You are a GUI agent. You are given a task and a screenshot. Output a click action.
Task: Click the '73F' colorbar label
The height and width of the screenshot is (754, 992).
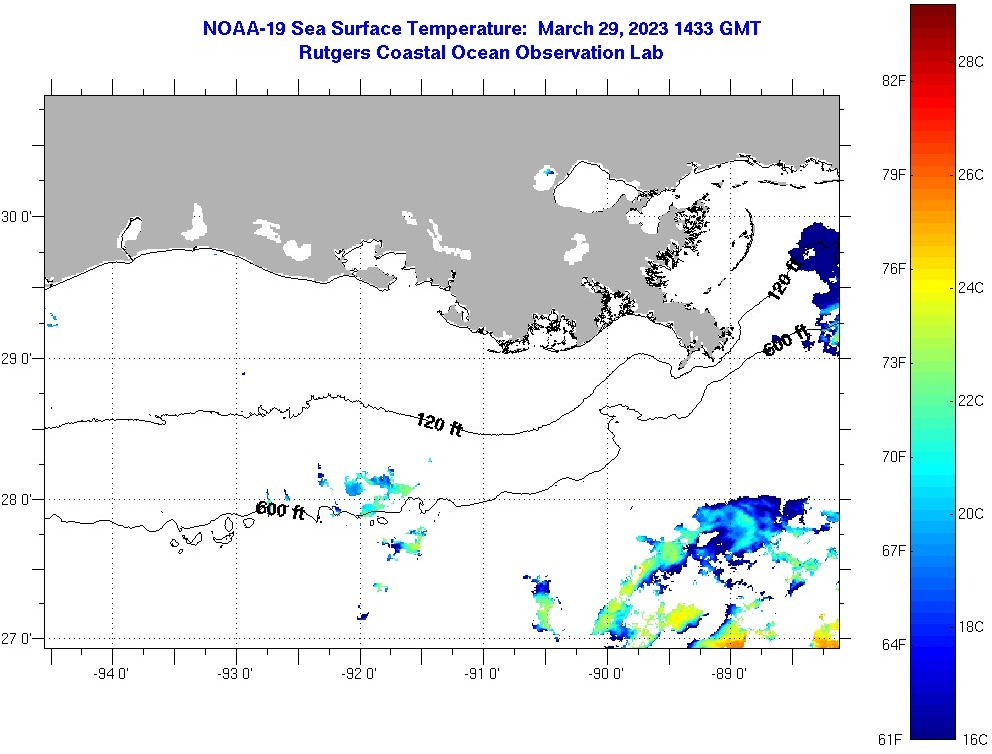[893, 362]
